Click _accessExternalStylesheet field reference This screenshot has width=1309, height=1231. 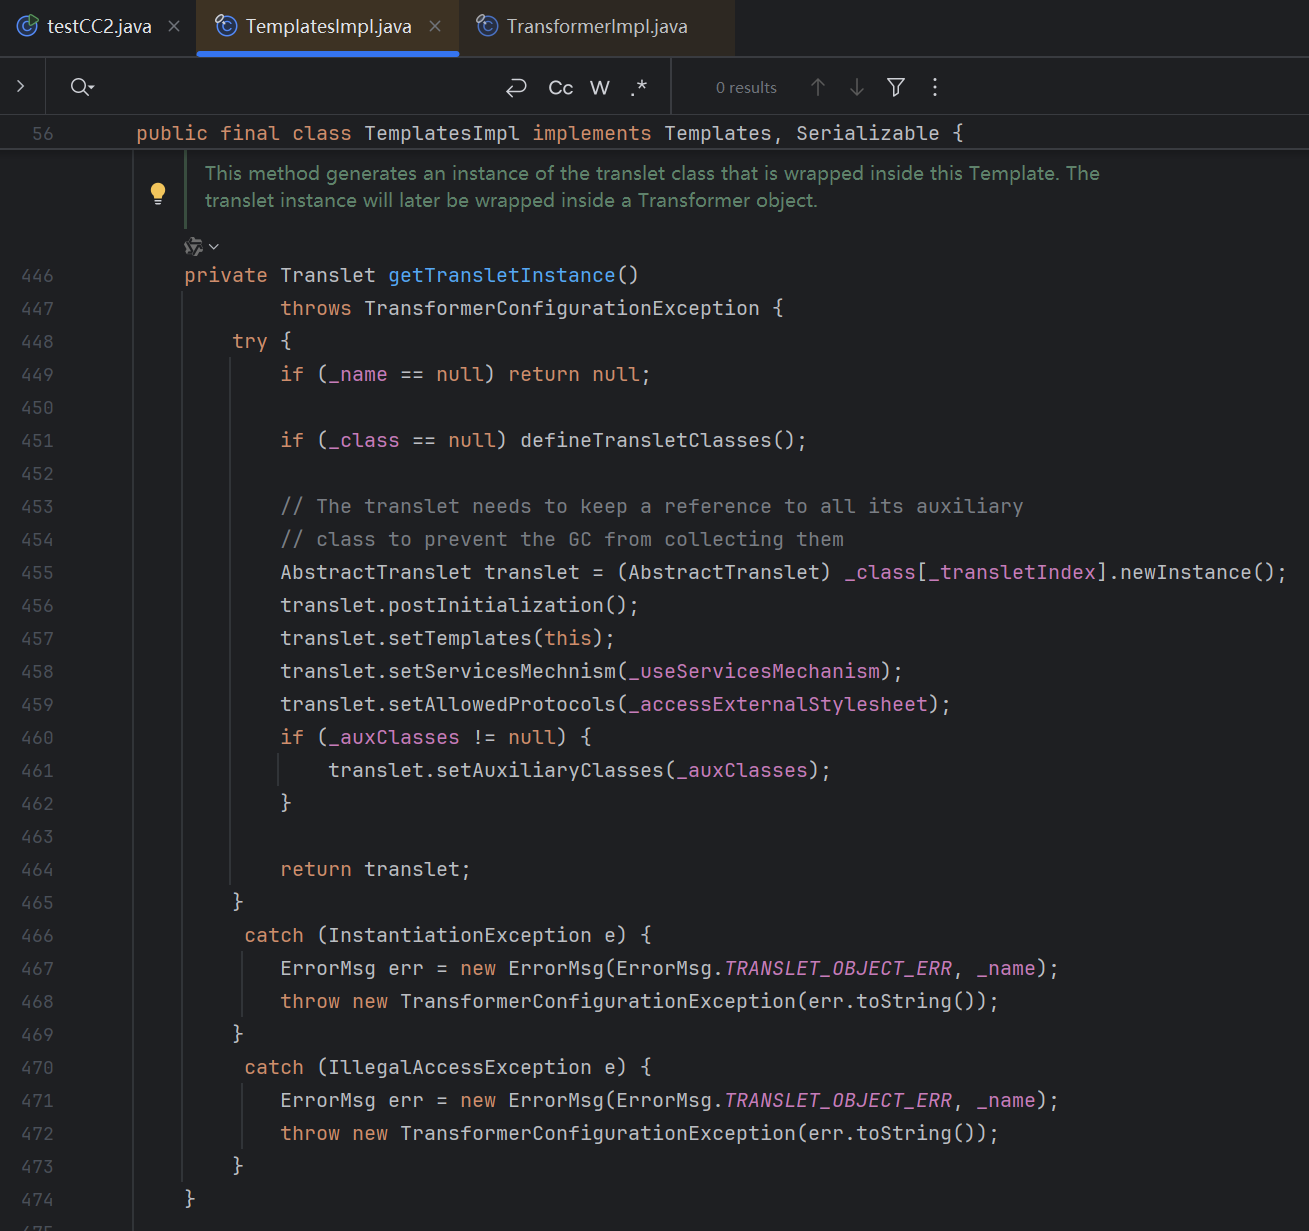pos(778,704)
